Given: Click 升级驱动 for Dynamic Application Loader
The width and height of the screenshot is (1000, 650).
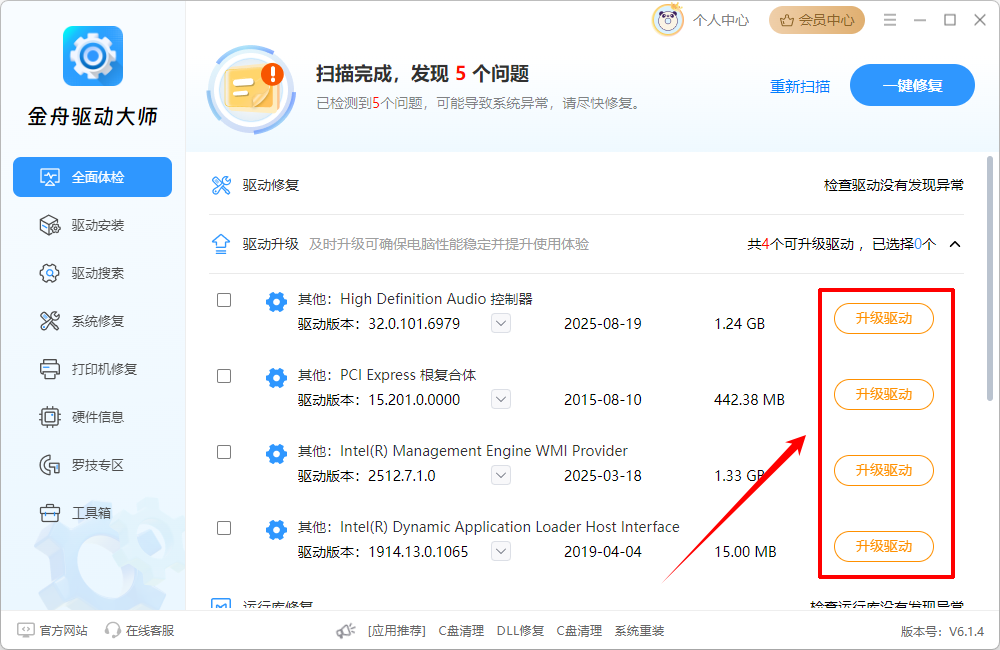Looking at the screenshot, I should click(x=884, y=546).
